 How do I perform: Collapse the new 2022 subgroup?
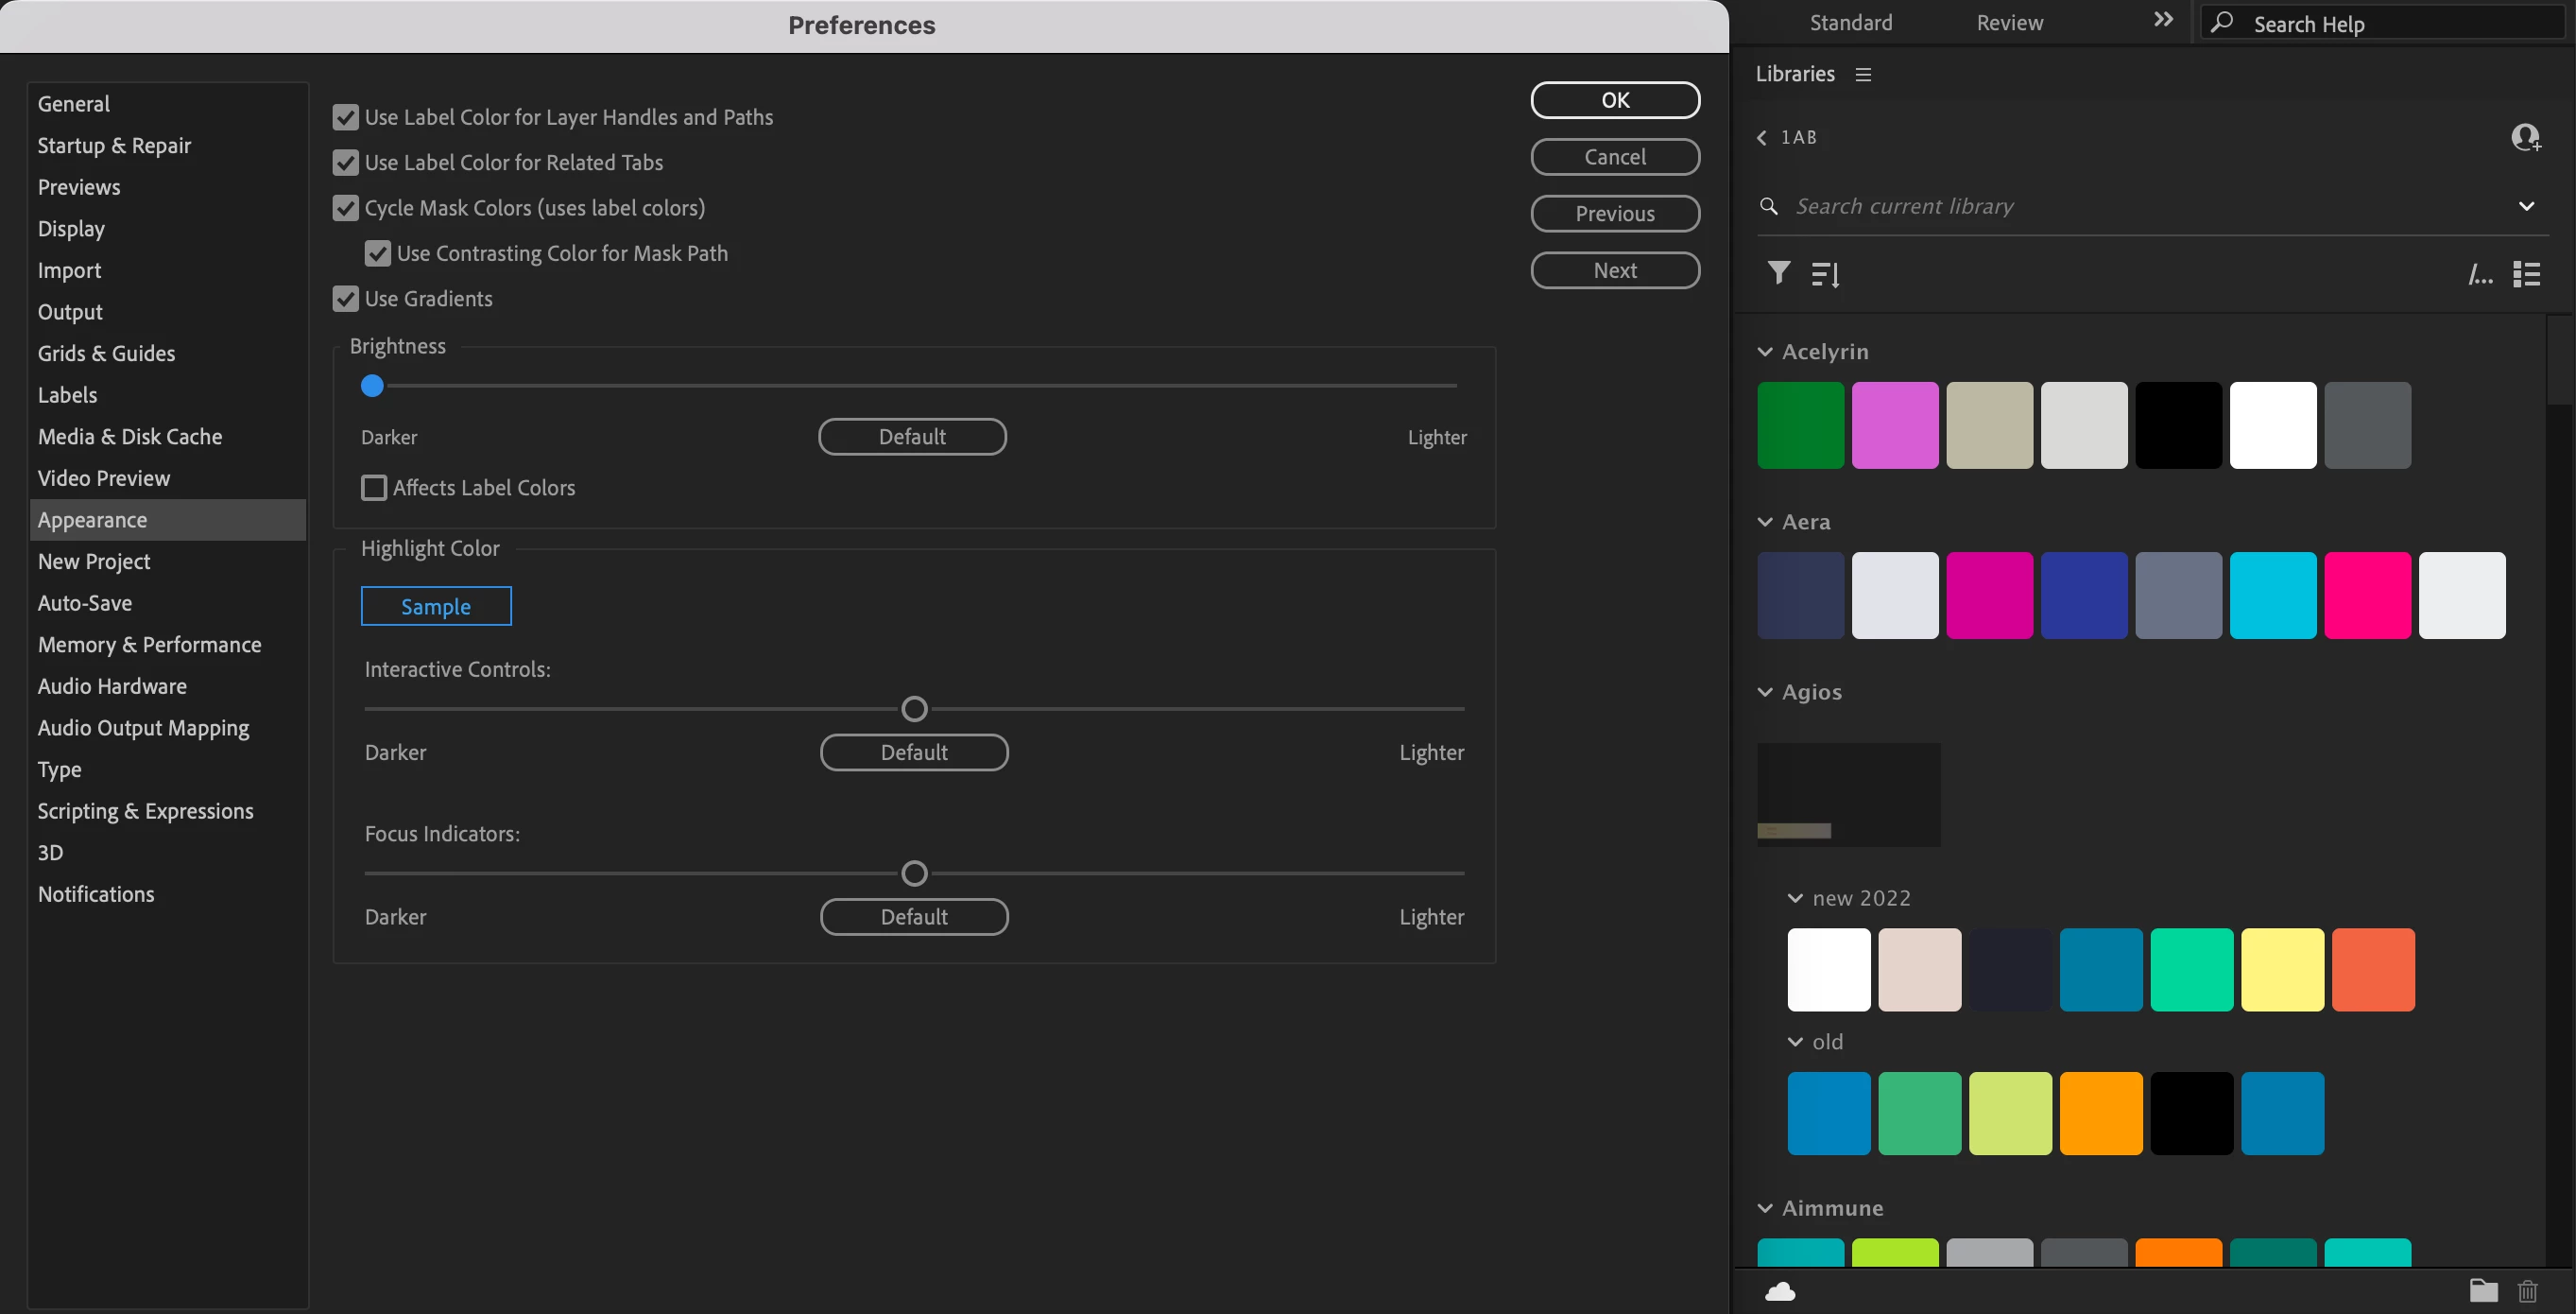(x=1795, y=898)
